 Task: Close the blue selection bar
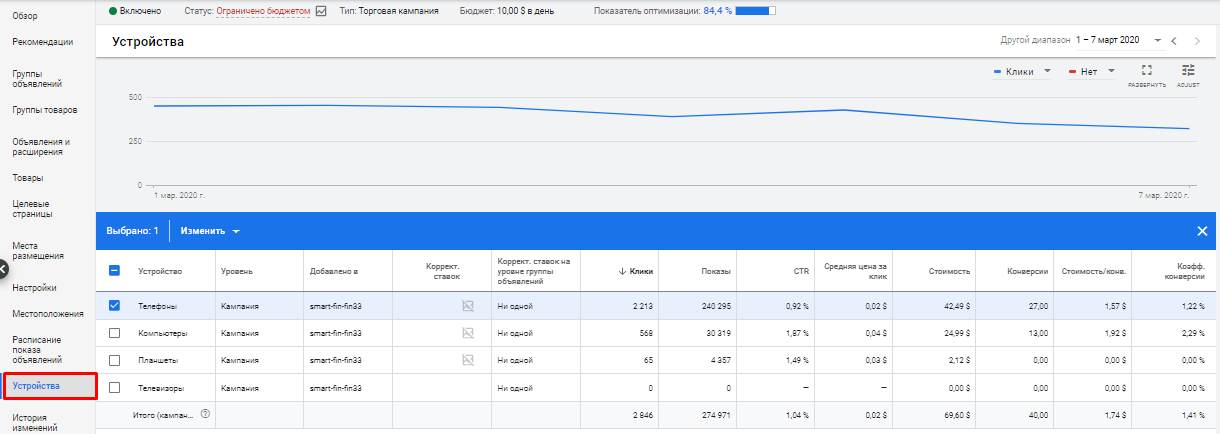pyautogui.click(x=1202, y=231)
